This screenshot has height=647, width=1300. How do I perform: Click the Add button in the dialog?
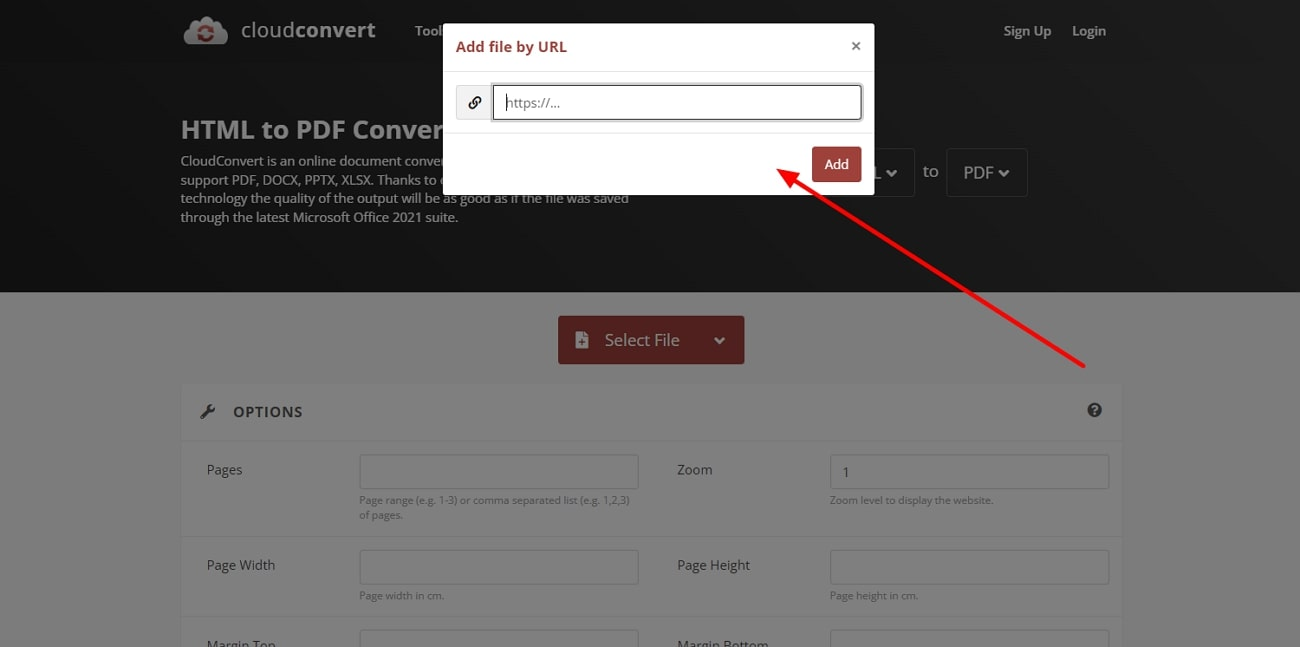836,164
